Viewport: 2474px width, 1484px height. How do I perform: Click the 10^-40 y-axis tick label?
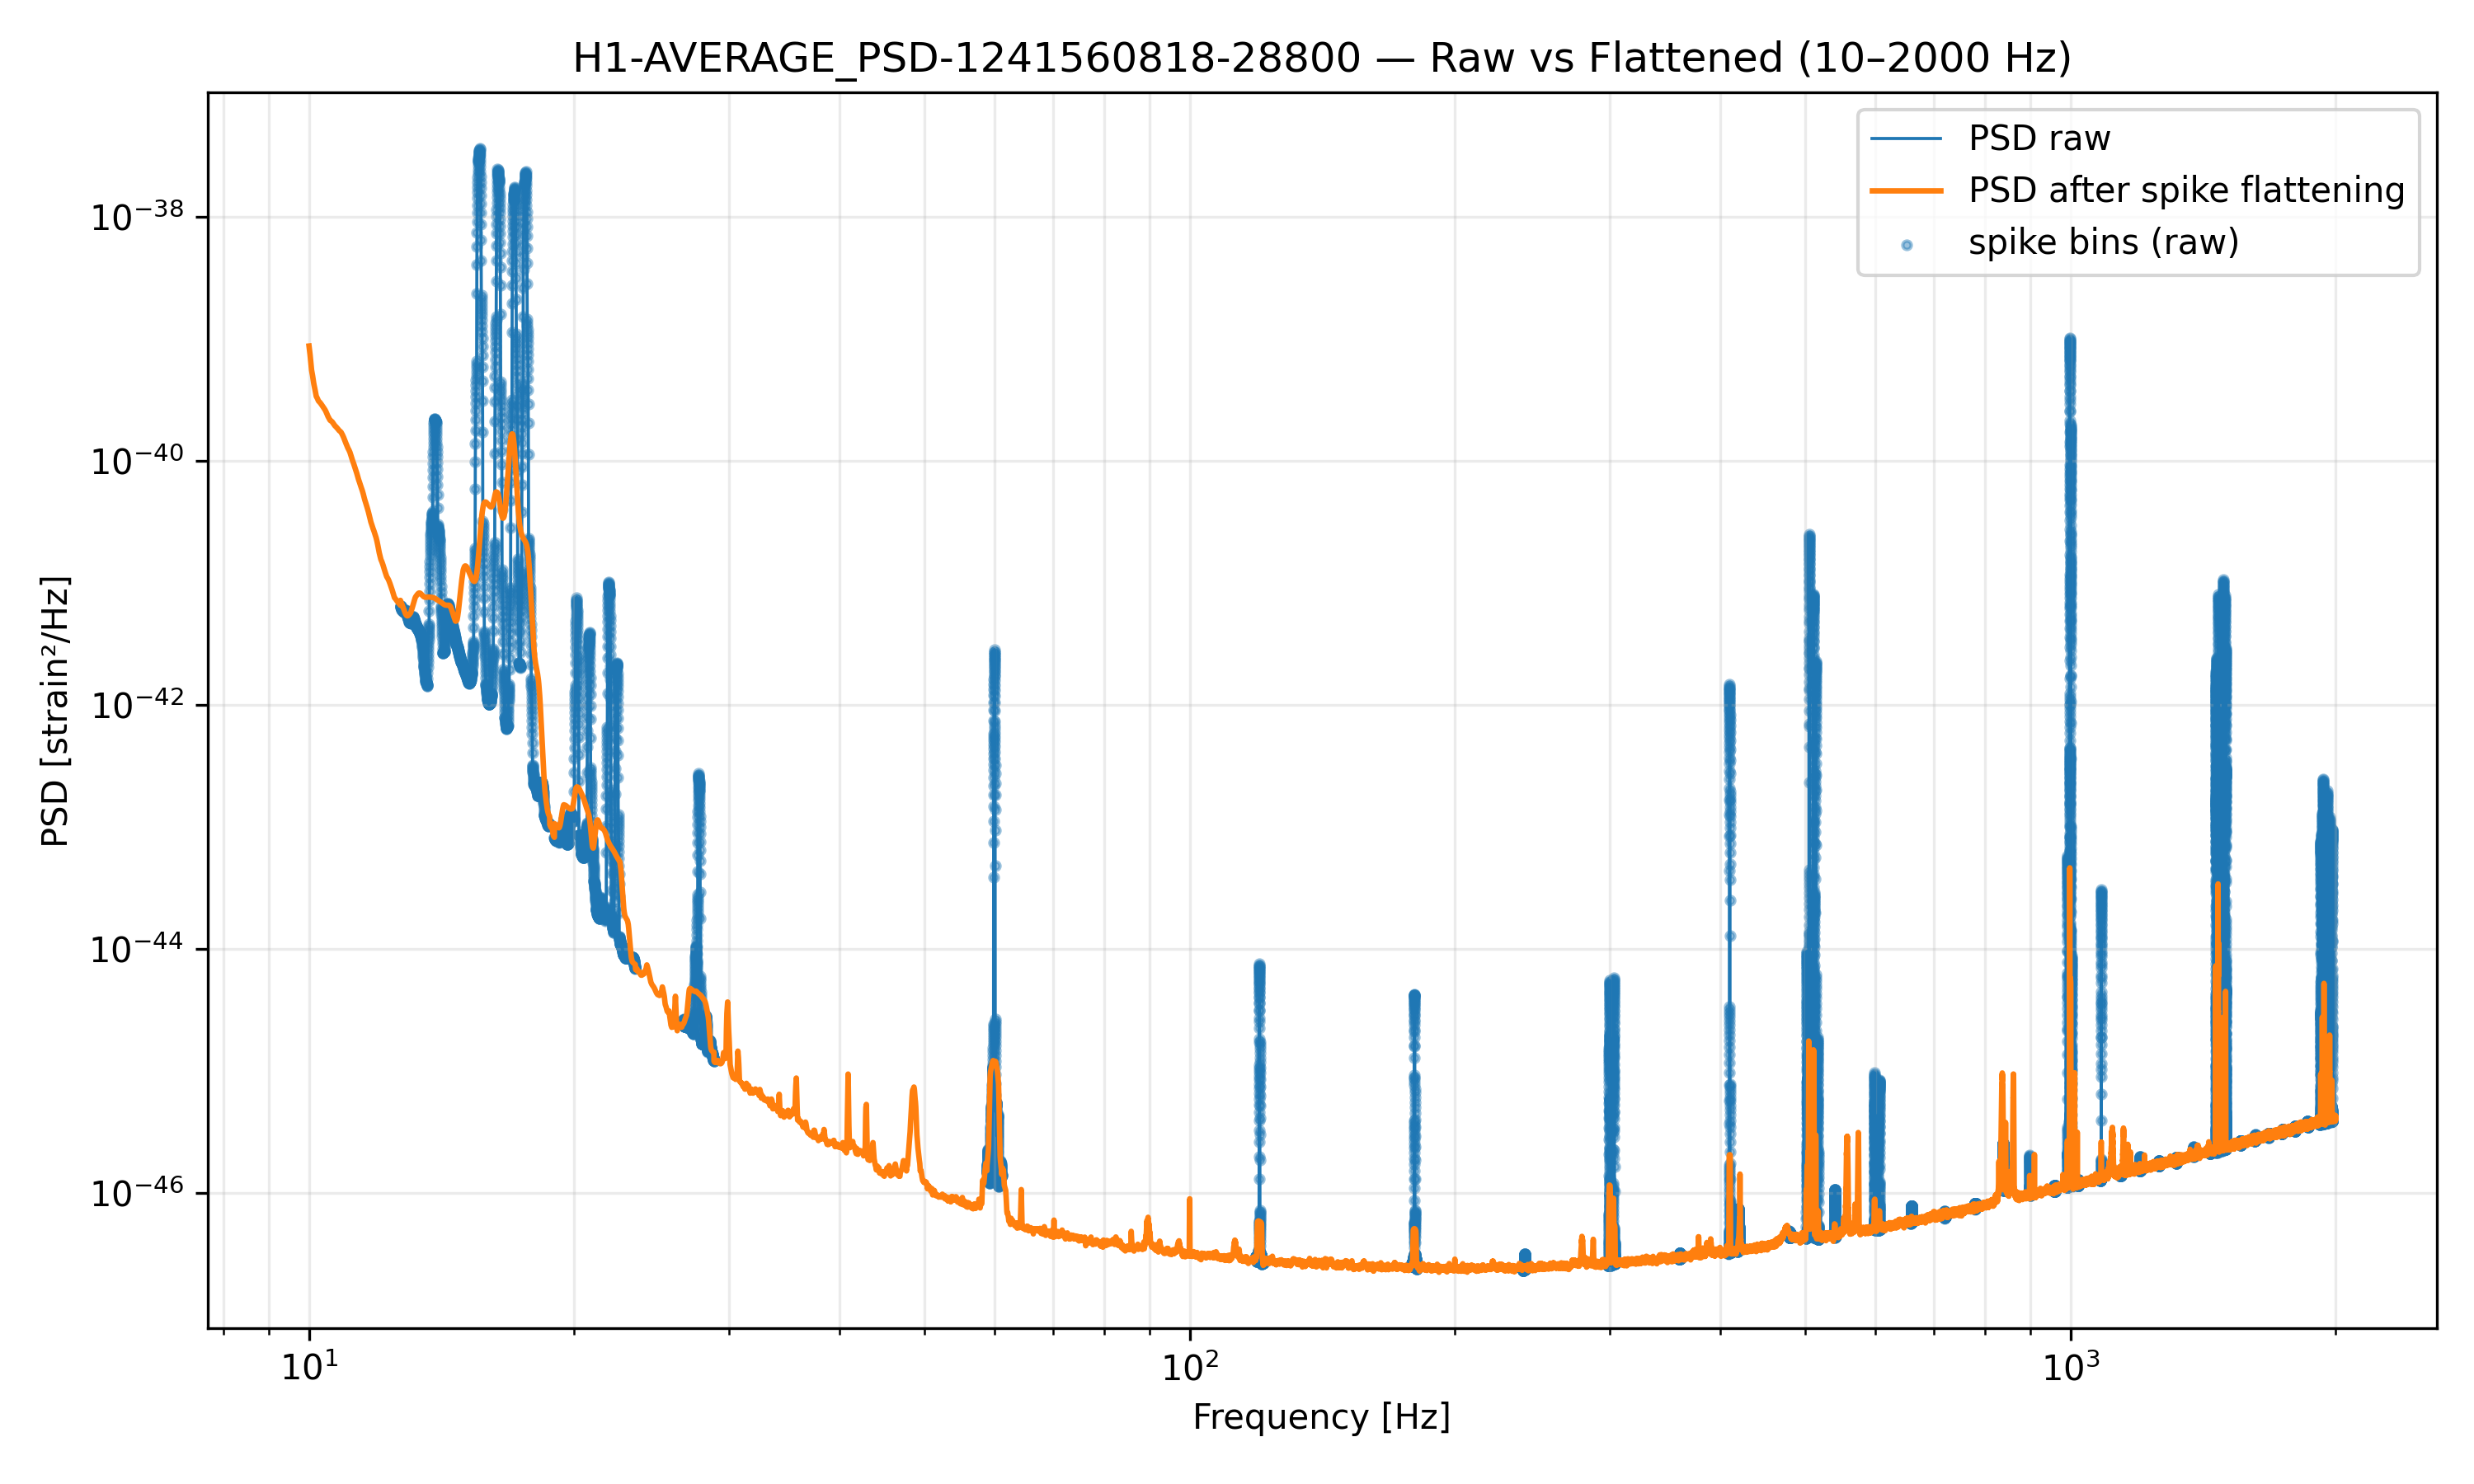(x=137, y=461)
